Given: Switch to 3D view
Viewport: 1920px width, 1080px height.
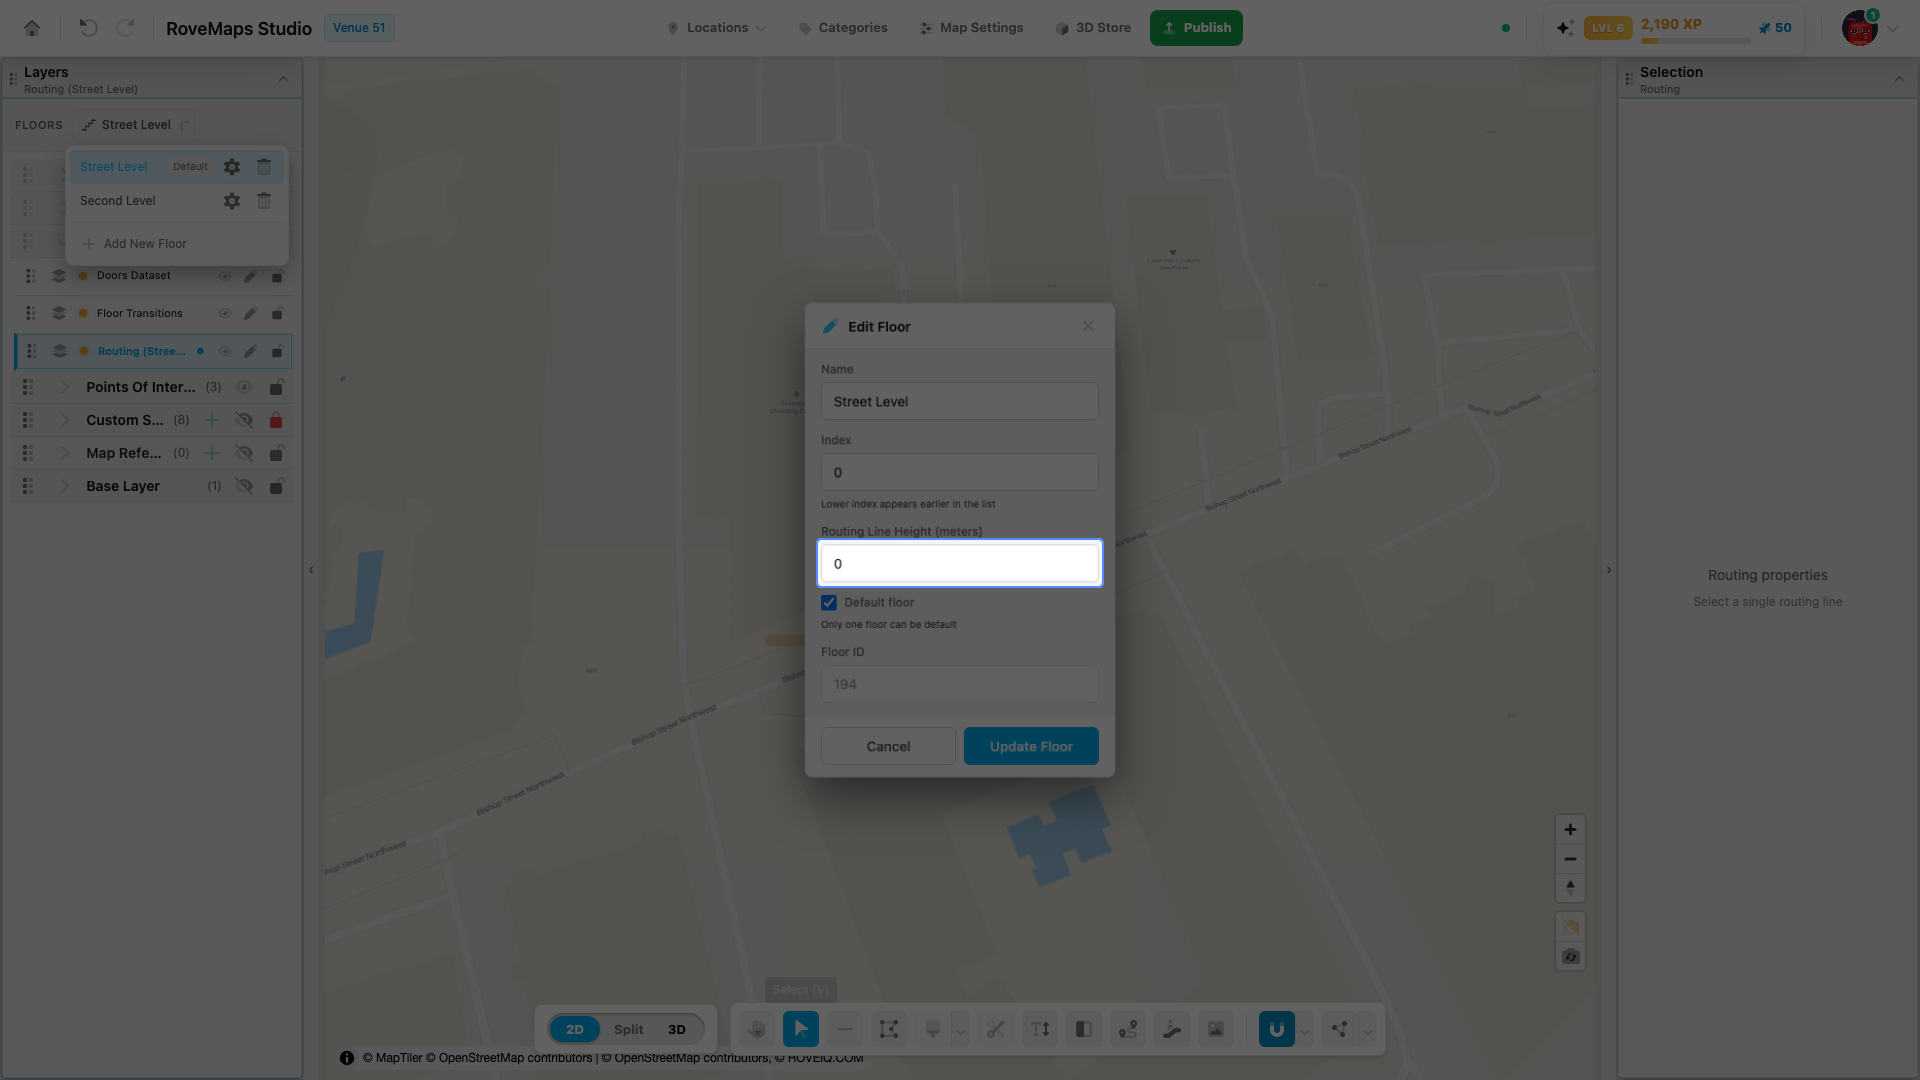Looking at the screenshot, I should (x=677, y=1029).
